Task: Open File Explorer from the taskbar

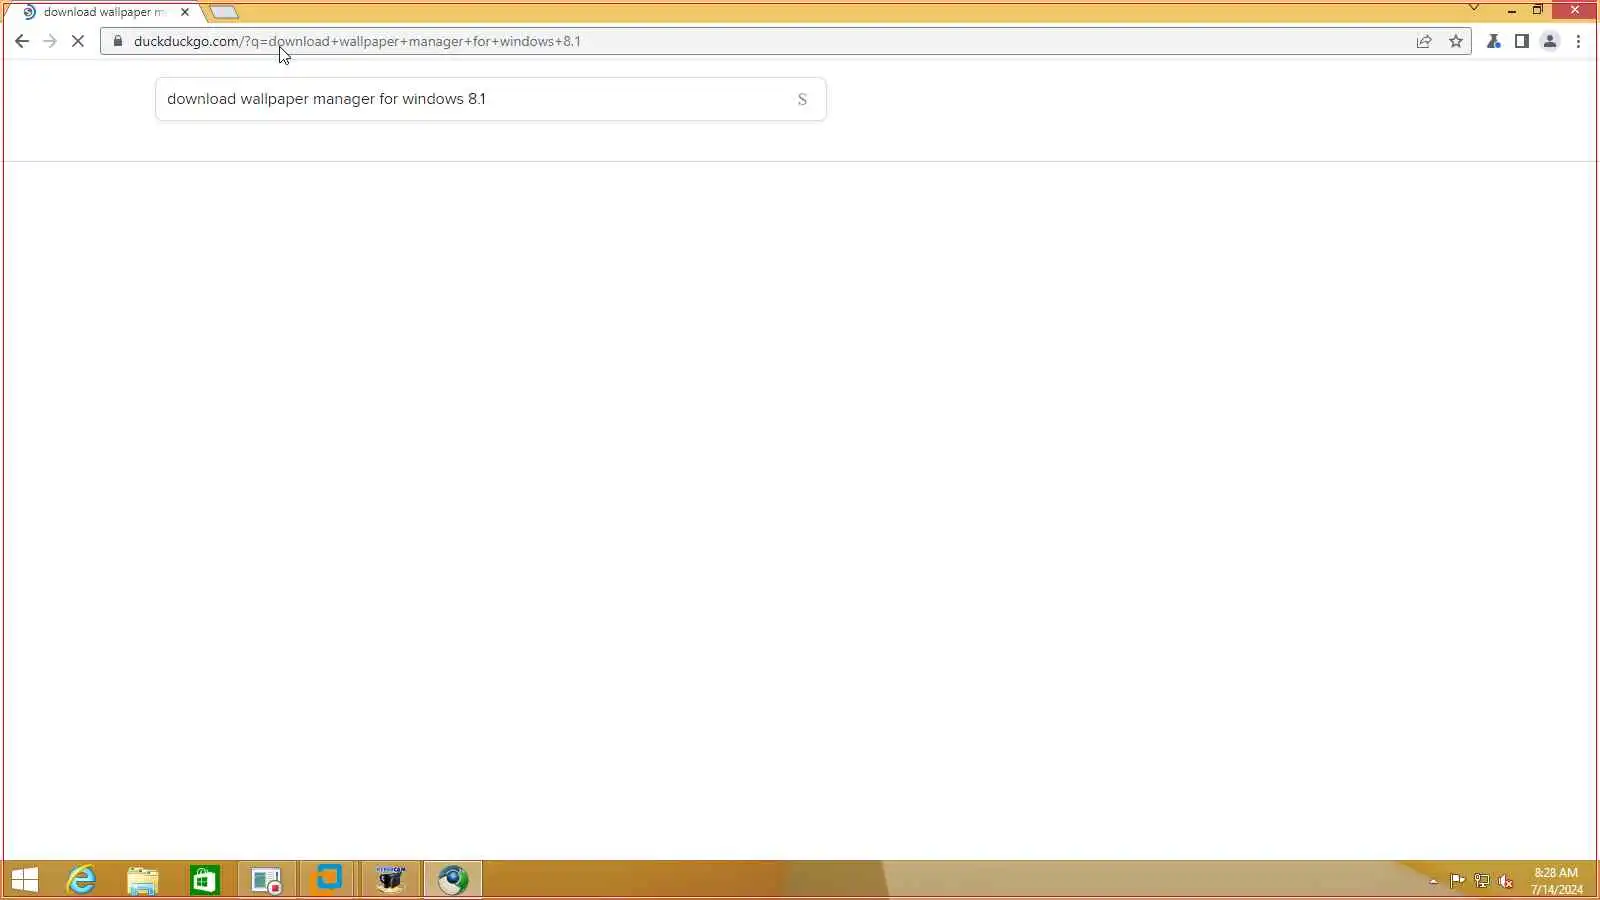Action: pos(143,880)
